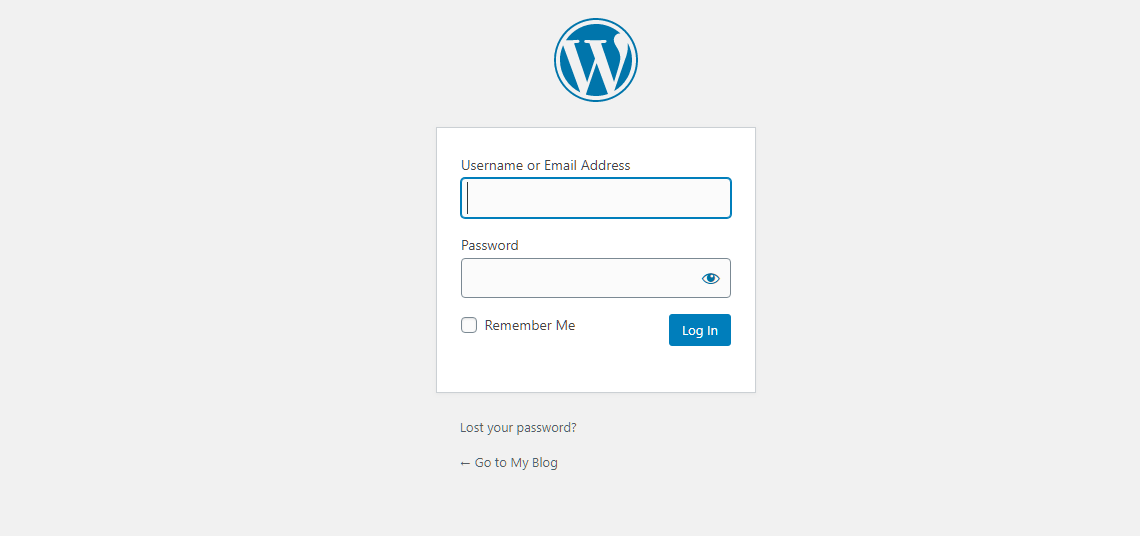Viewport: 1140px width, 536px height.
Task: Click the WordPress logo above the form
Action: pyautogui.click(x=596, y=60)
